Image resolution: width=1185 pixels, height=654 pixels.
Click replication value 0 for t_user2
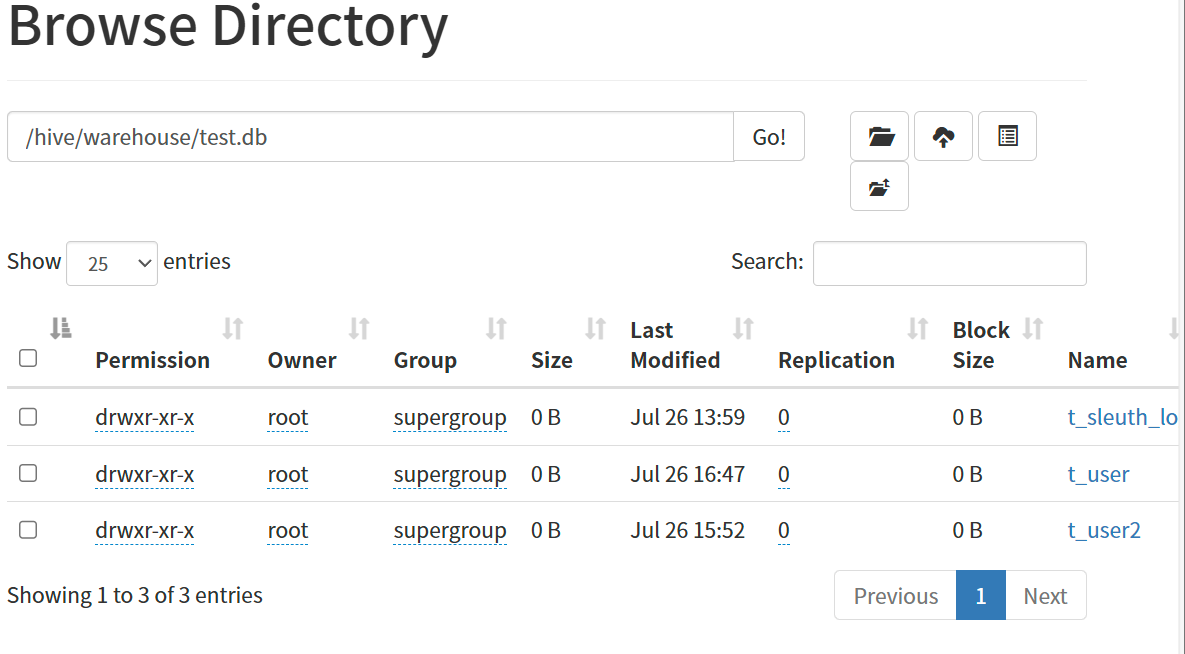click(x=784, y=531)
